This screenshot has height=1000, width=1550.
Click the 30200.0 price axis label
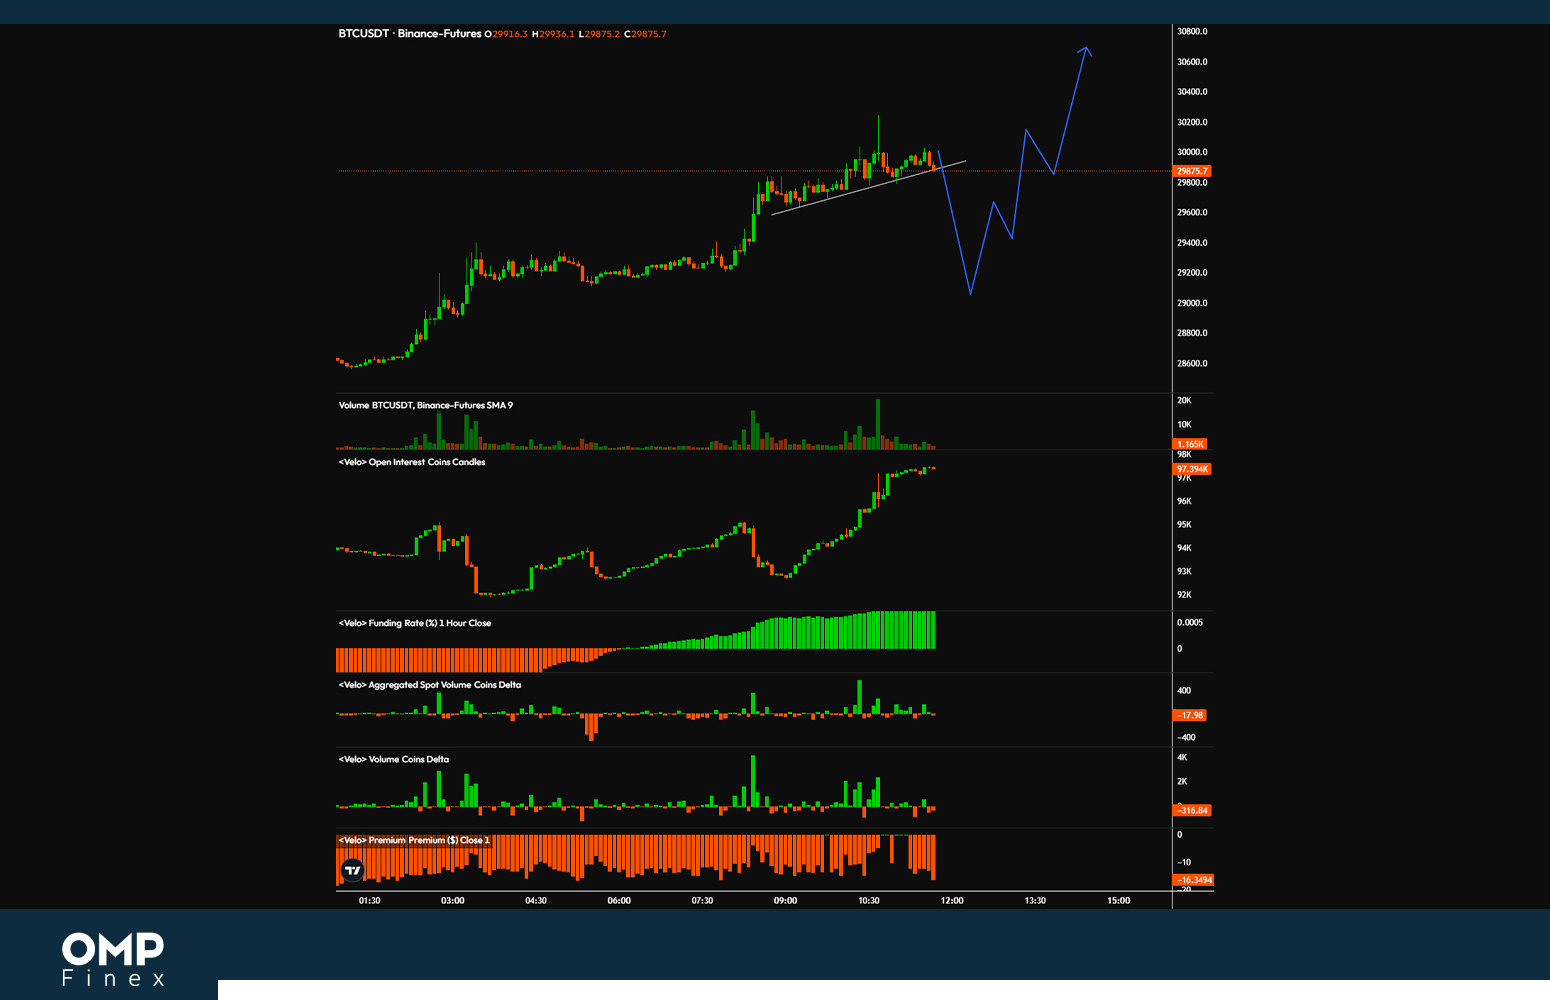click(1192, 122)
